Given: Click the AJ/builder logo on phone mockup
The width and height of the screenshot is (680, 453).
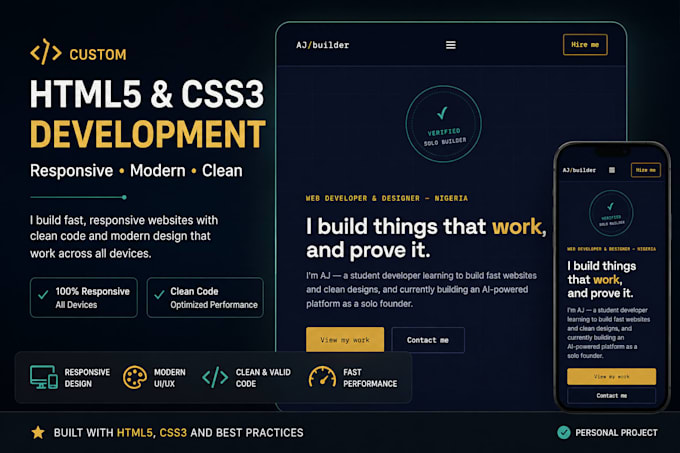Looking at the screenshot, I should (579, 170).
